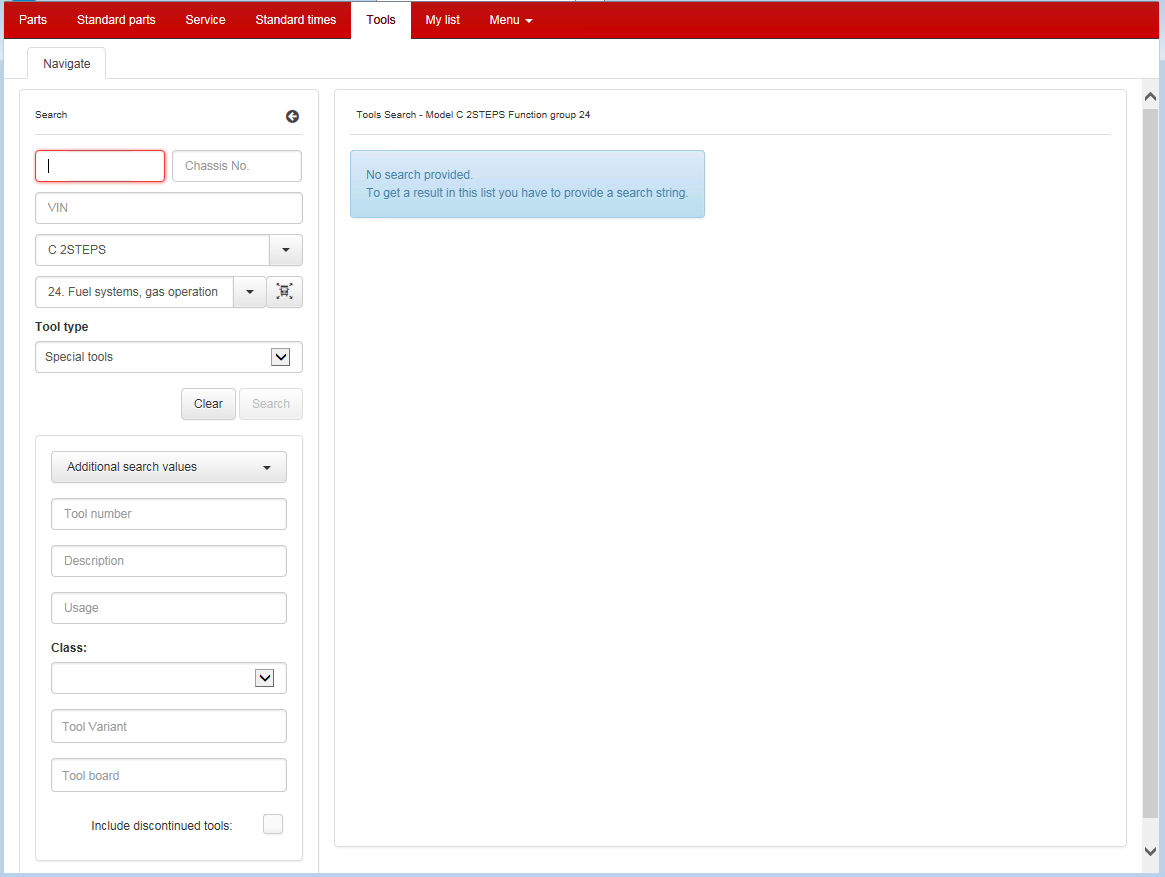Click the function group selector icon

(x=285, y=292)
